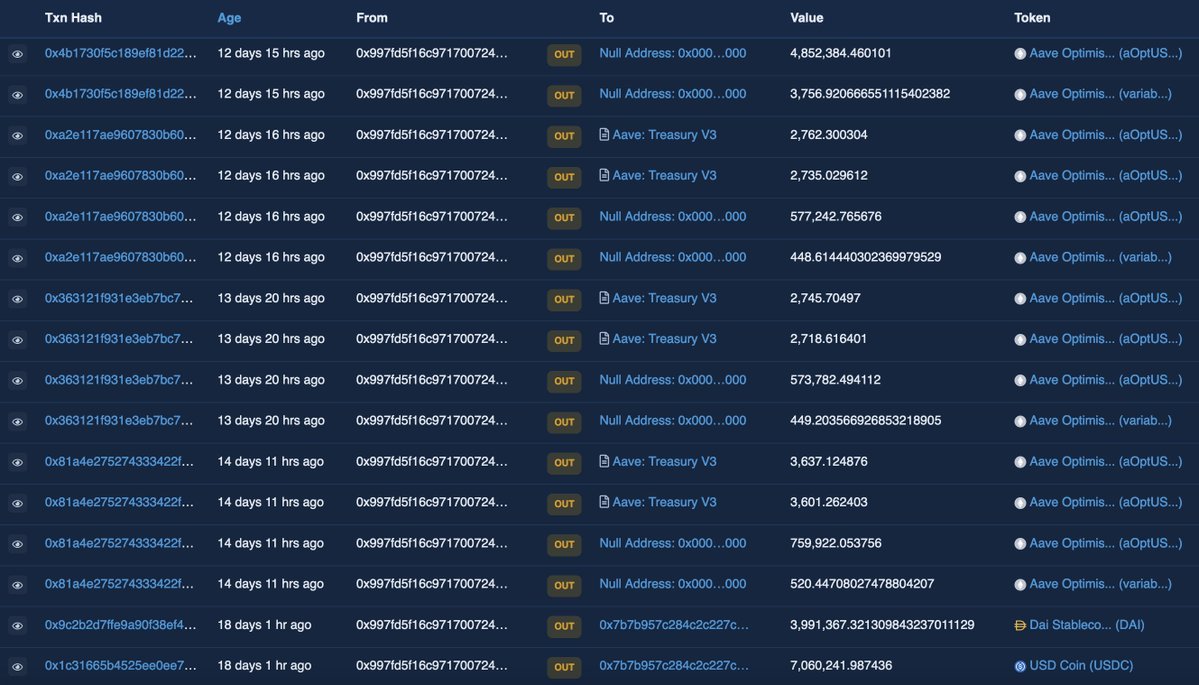Viewport: 1199px width, 685px height.
Task: Open txn hash 0x9c2b2d7ffe9a90f38ef4
Action: (120, 625)
